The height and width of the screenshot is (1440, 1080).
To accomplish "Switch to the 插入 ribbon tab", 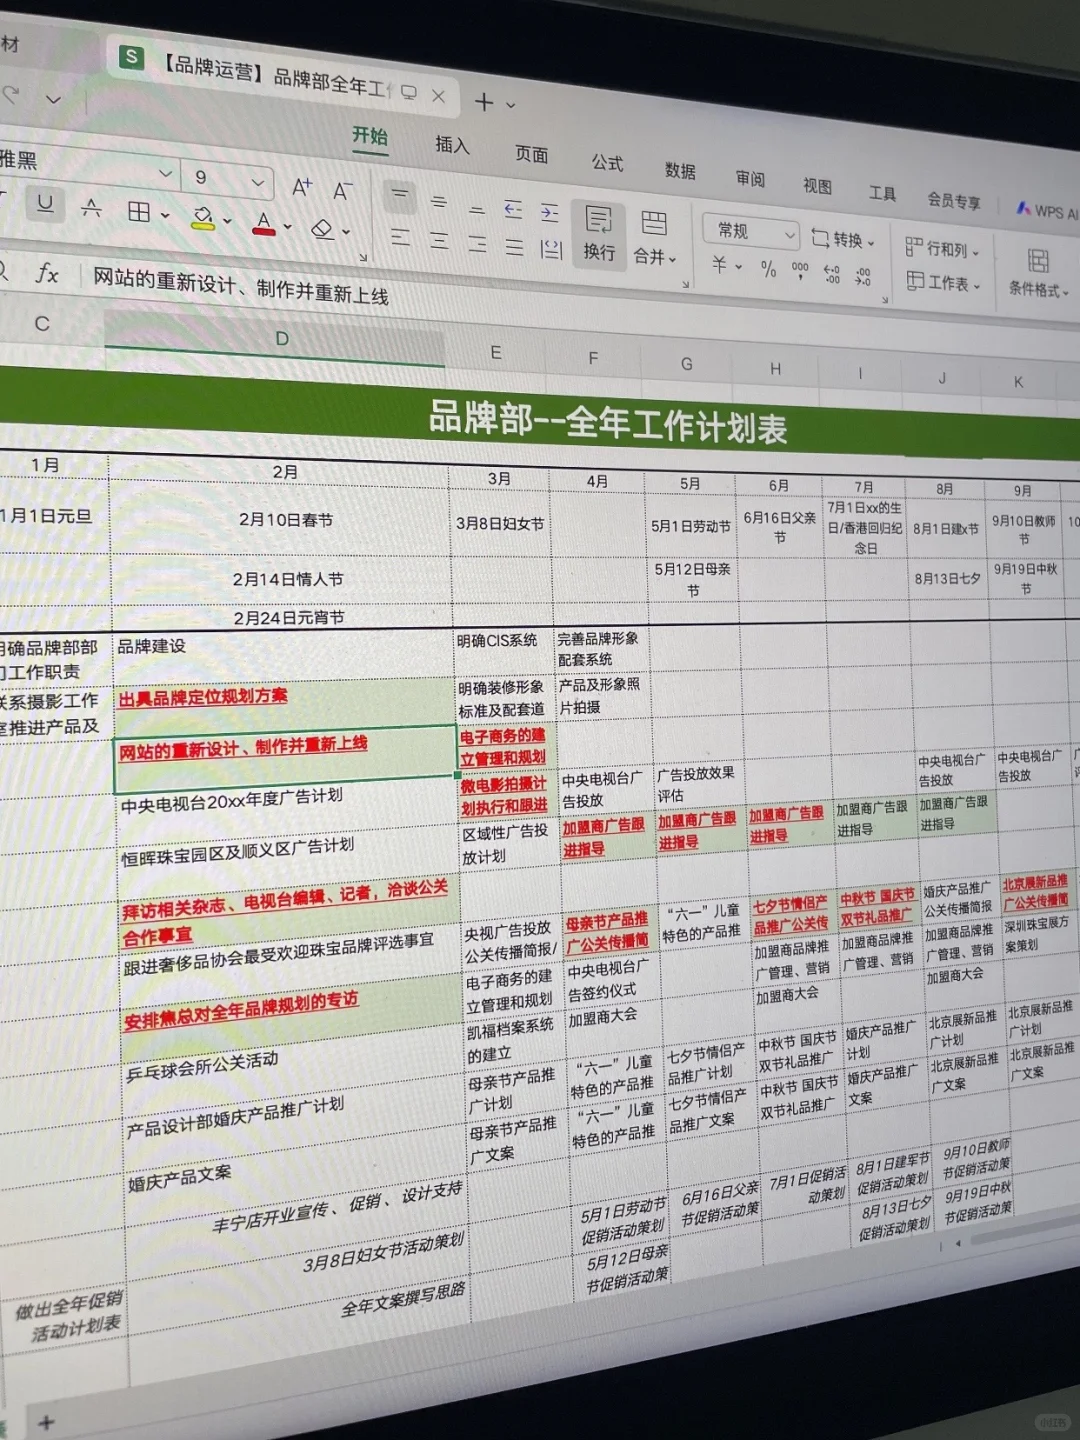I will pos(452,145).
